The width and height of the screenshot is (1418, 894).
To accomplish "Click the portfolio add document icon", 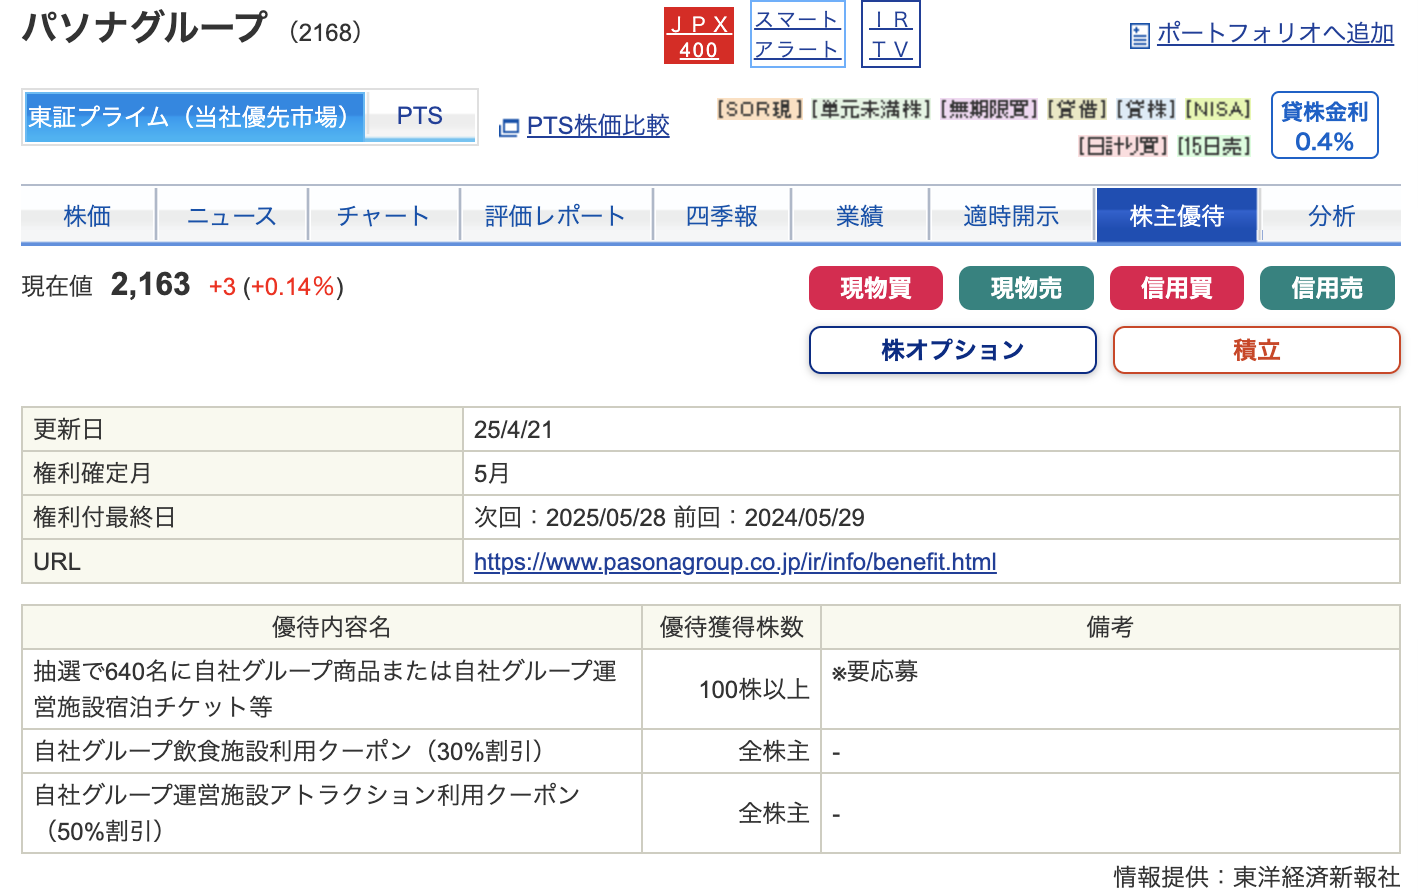I will click(x=1139, y=36).
